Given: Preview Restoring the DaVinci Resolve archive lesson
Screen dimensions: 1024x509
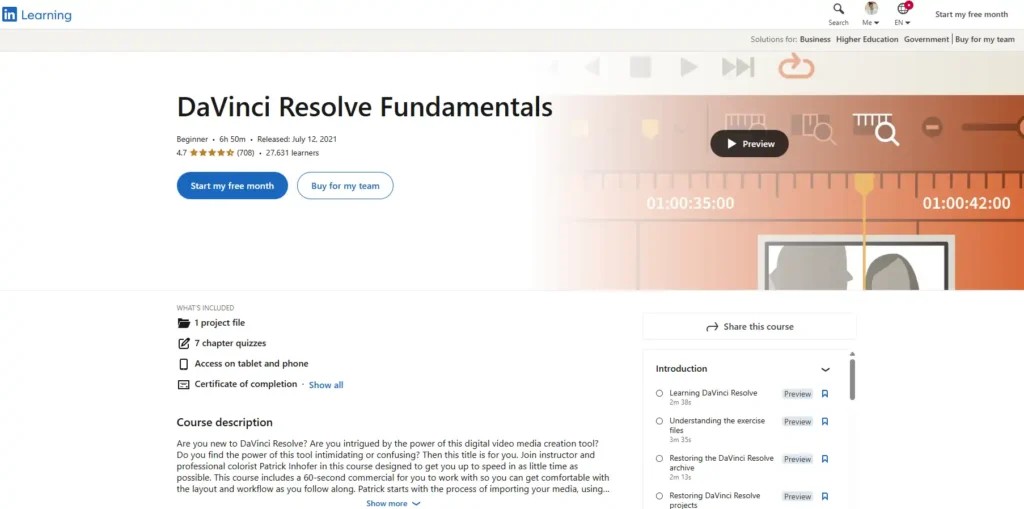Looking at the screenshot, I should (797, 459).
